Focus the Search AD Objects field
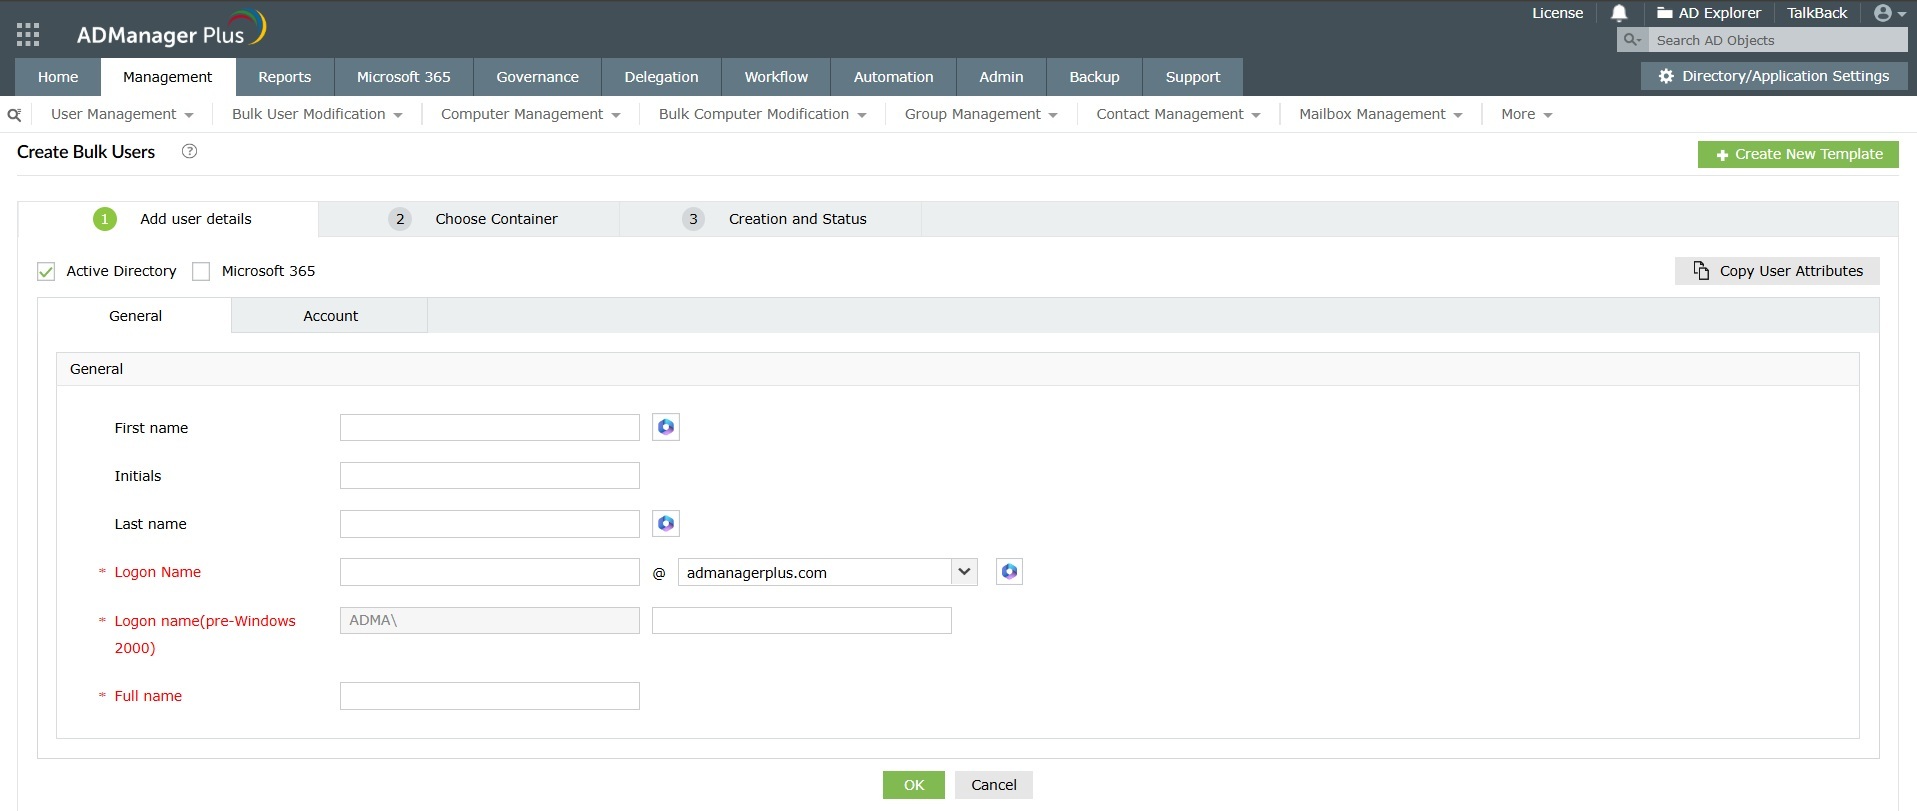1917x811 pixels. [1777, 40]
